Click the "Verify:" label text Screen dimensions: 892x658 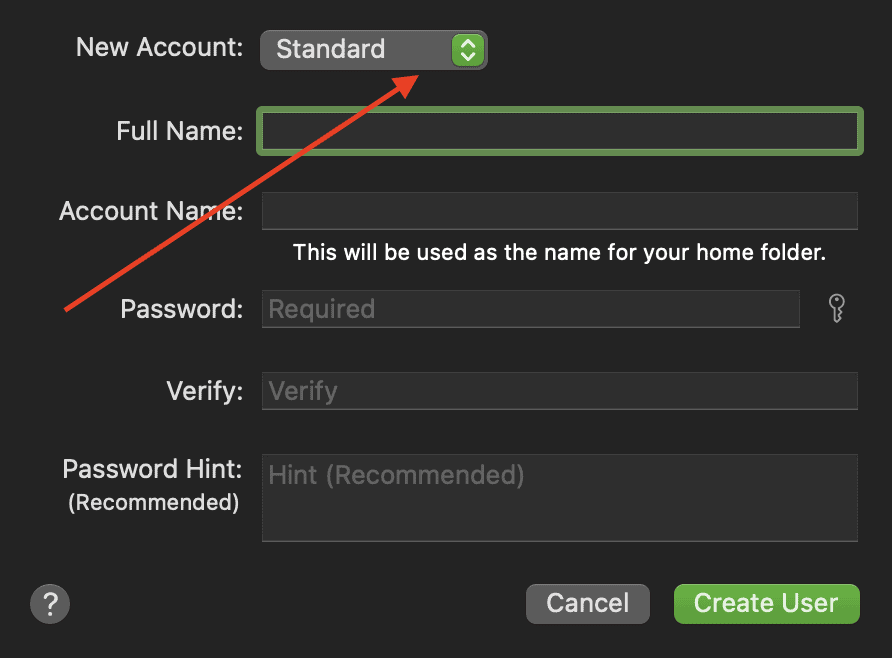205,391
